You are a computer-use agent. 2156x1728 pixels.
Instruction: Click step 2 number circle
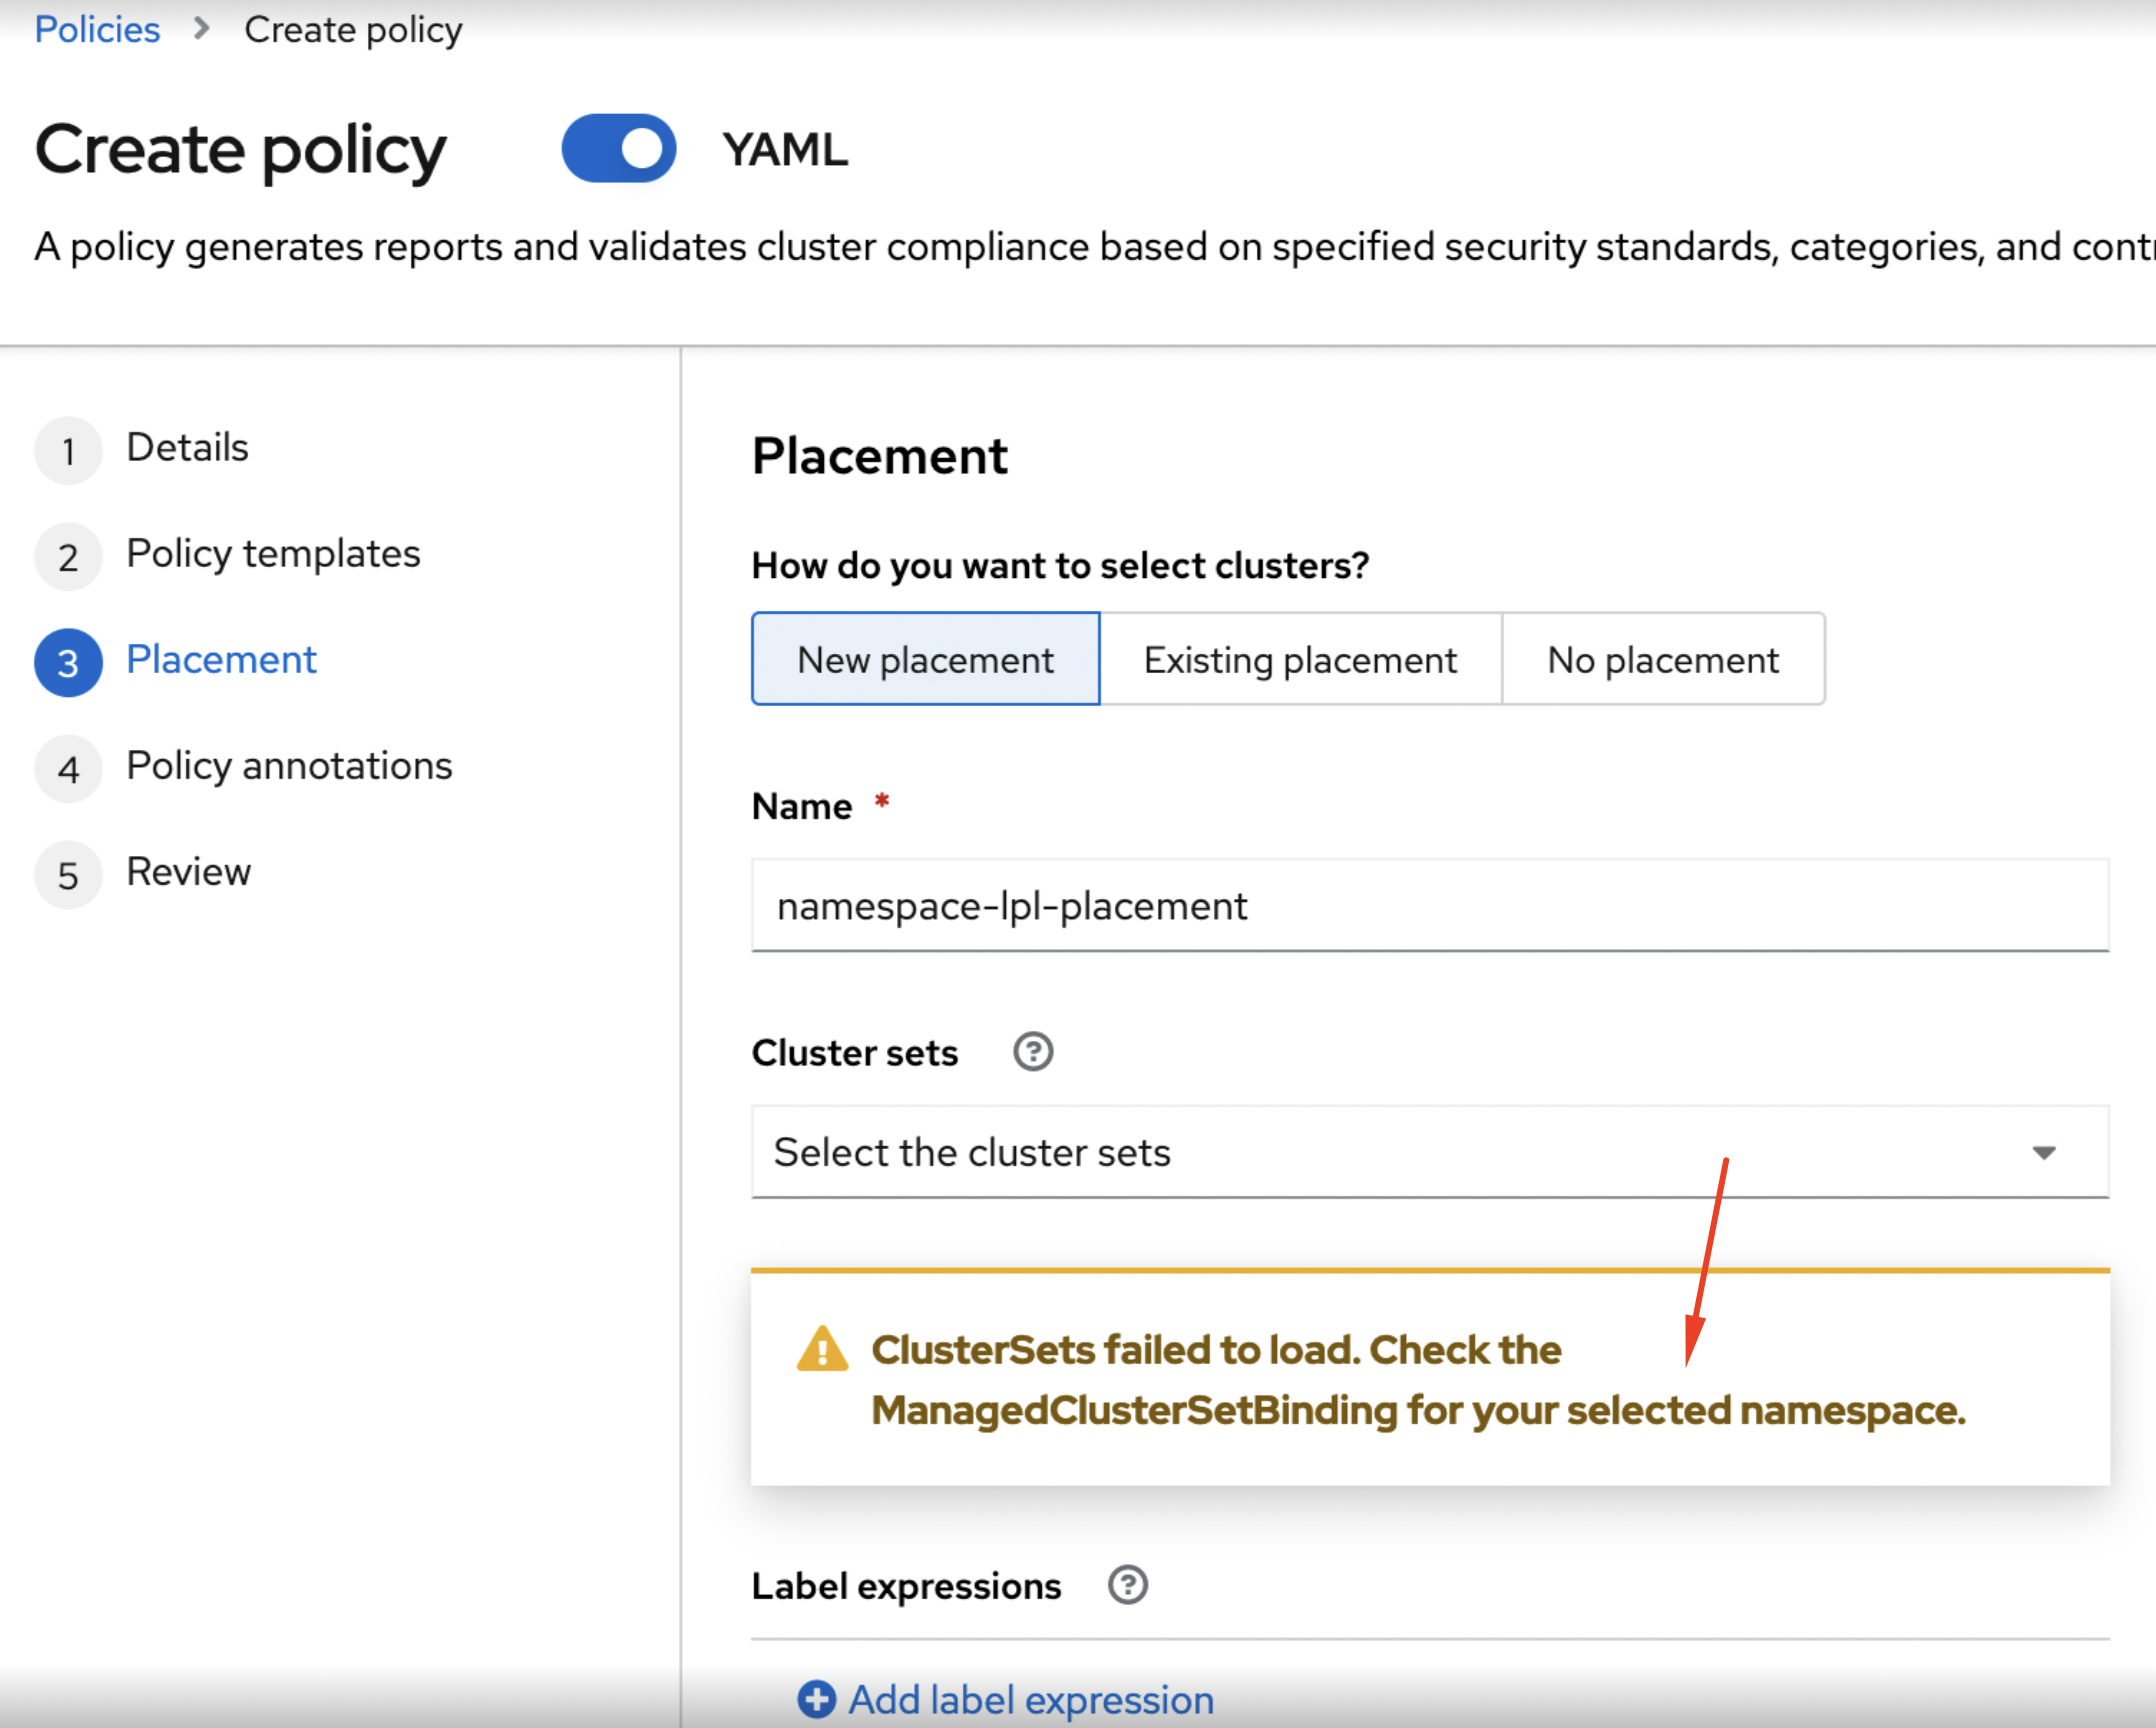tap(68, 557)
